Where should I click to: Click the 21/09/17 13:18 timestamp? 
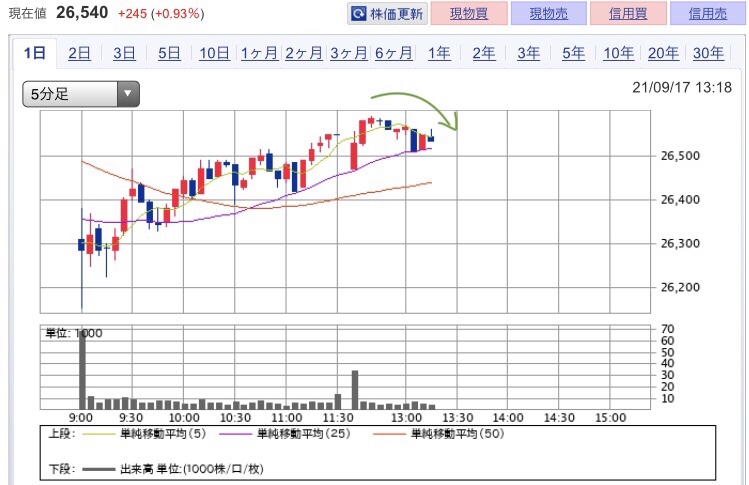tap(682, 87)
